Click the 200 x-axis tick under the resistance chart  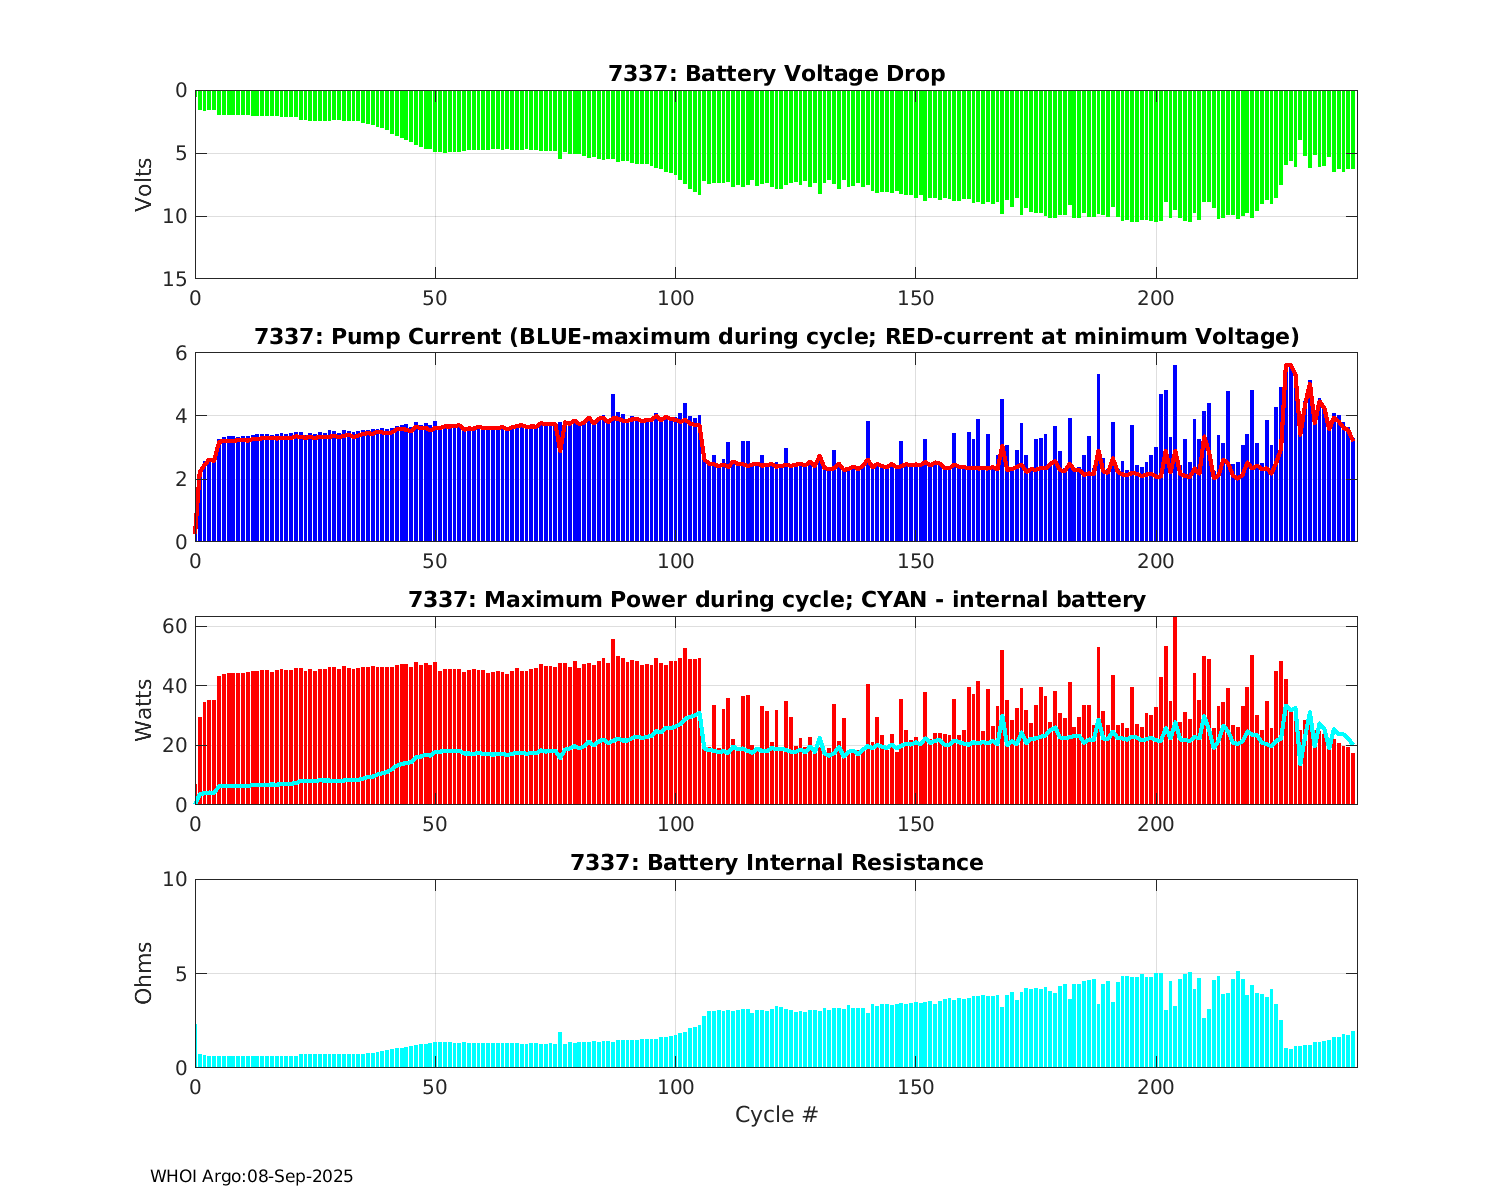(1156, 1087)
